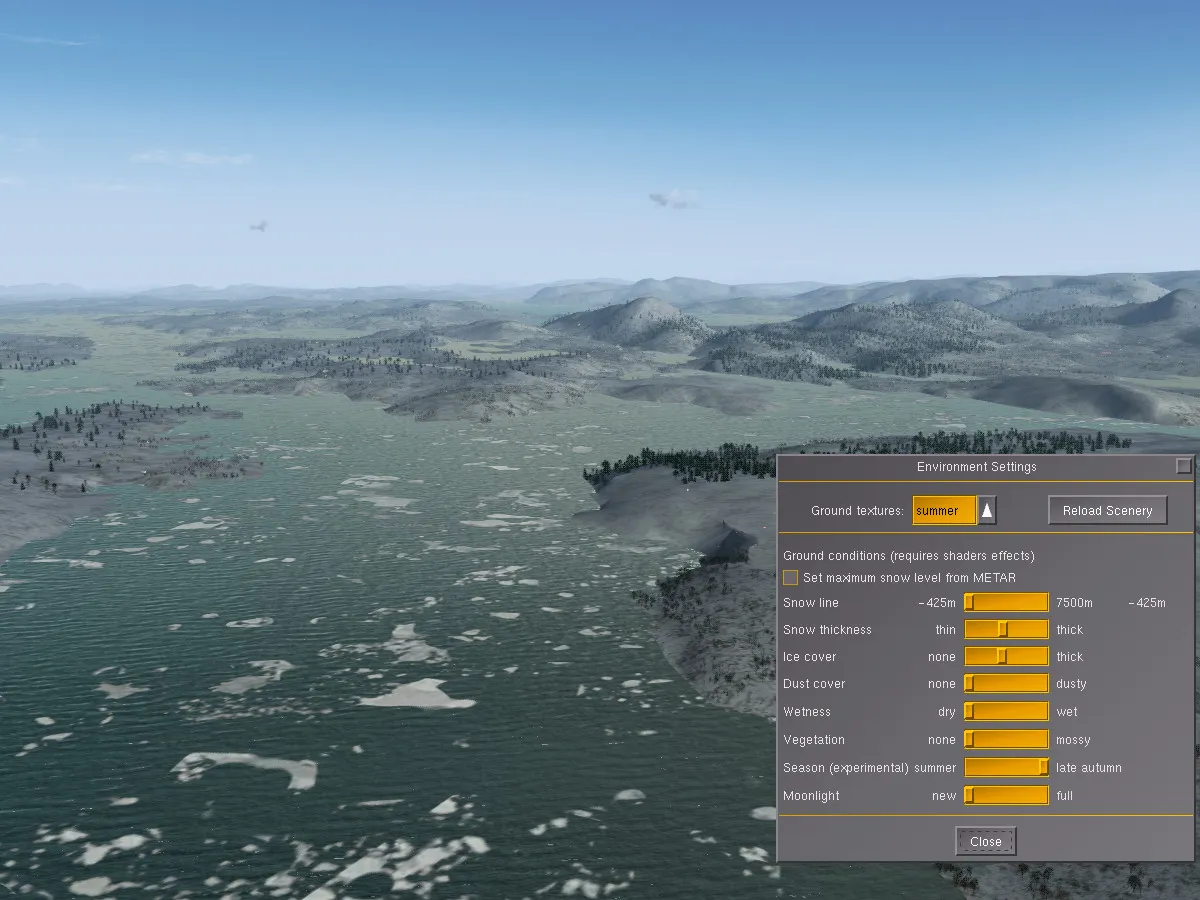Screen dimensions: 1200x900
Task: Click the Vegetation slider handle
Action: click(x=969, y=740)
